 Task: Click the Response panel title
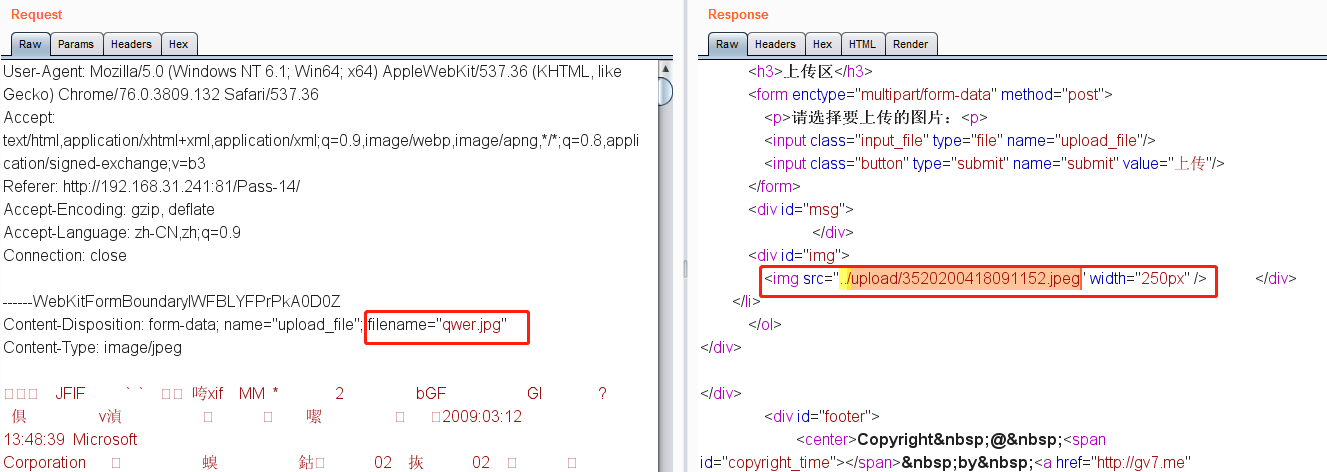coord(738,15)
